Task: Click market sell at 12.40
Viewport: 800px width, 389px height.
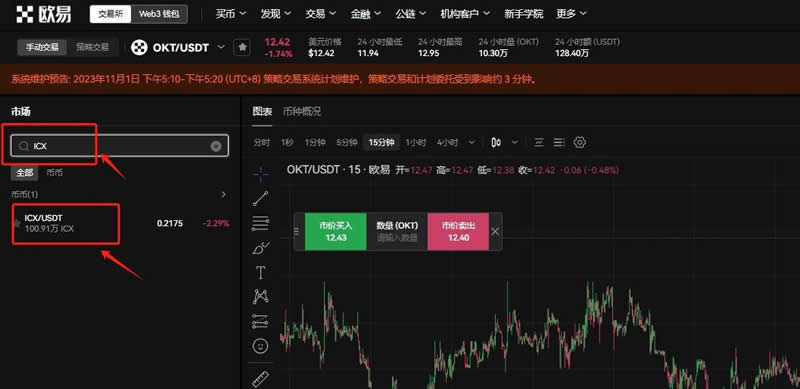Action: point(458,231)
